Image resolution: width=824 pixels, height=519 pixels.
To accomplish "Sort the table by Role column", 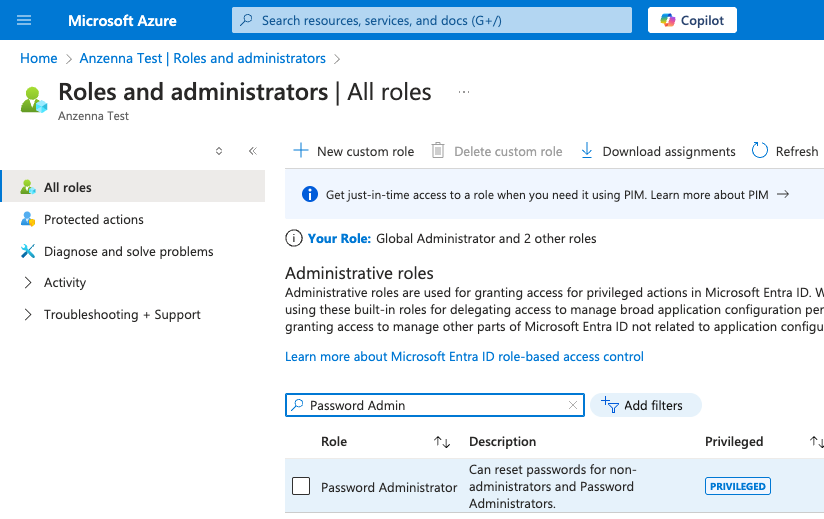I will 441,442.
